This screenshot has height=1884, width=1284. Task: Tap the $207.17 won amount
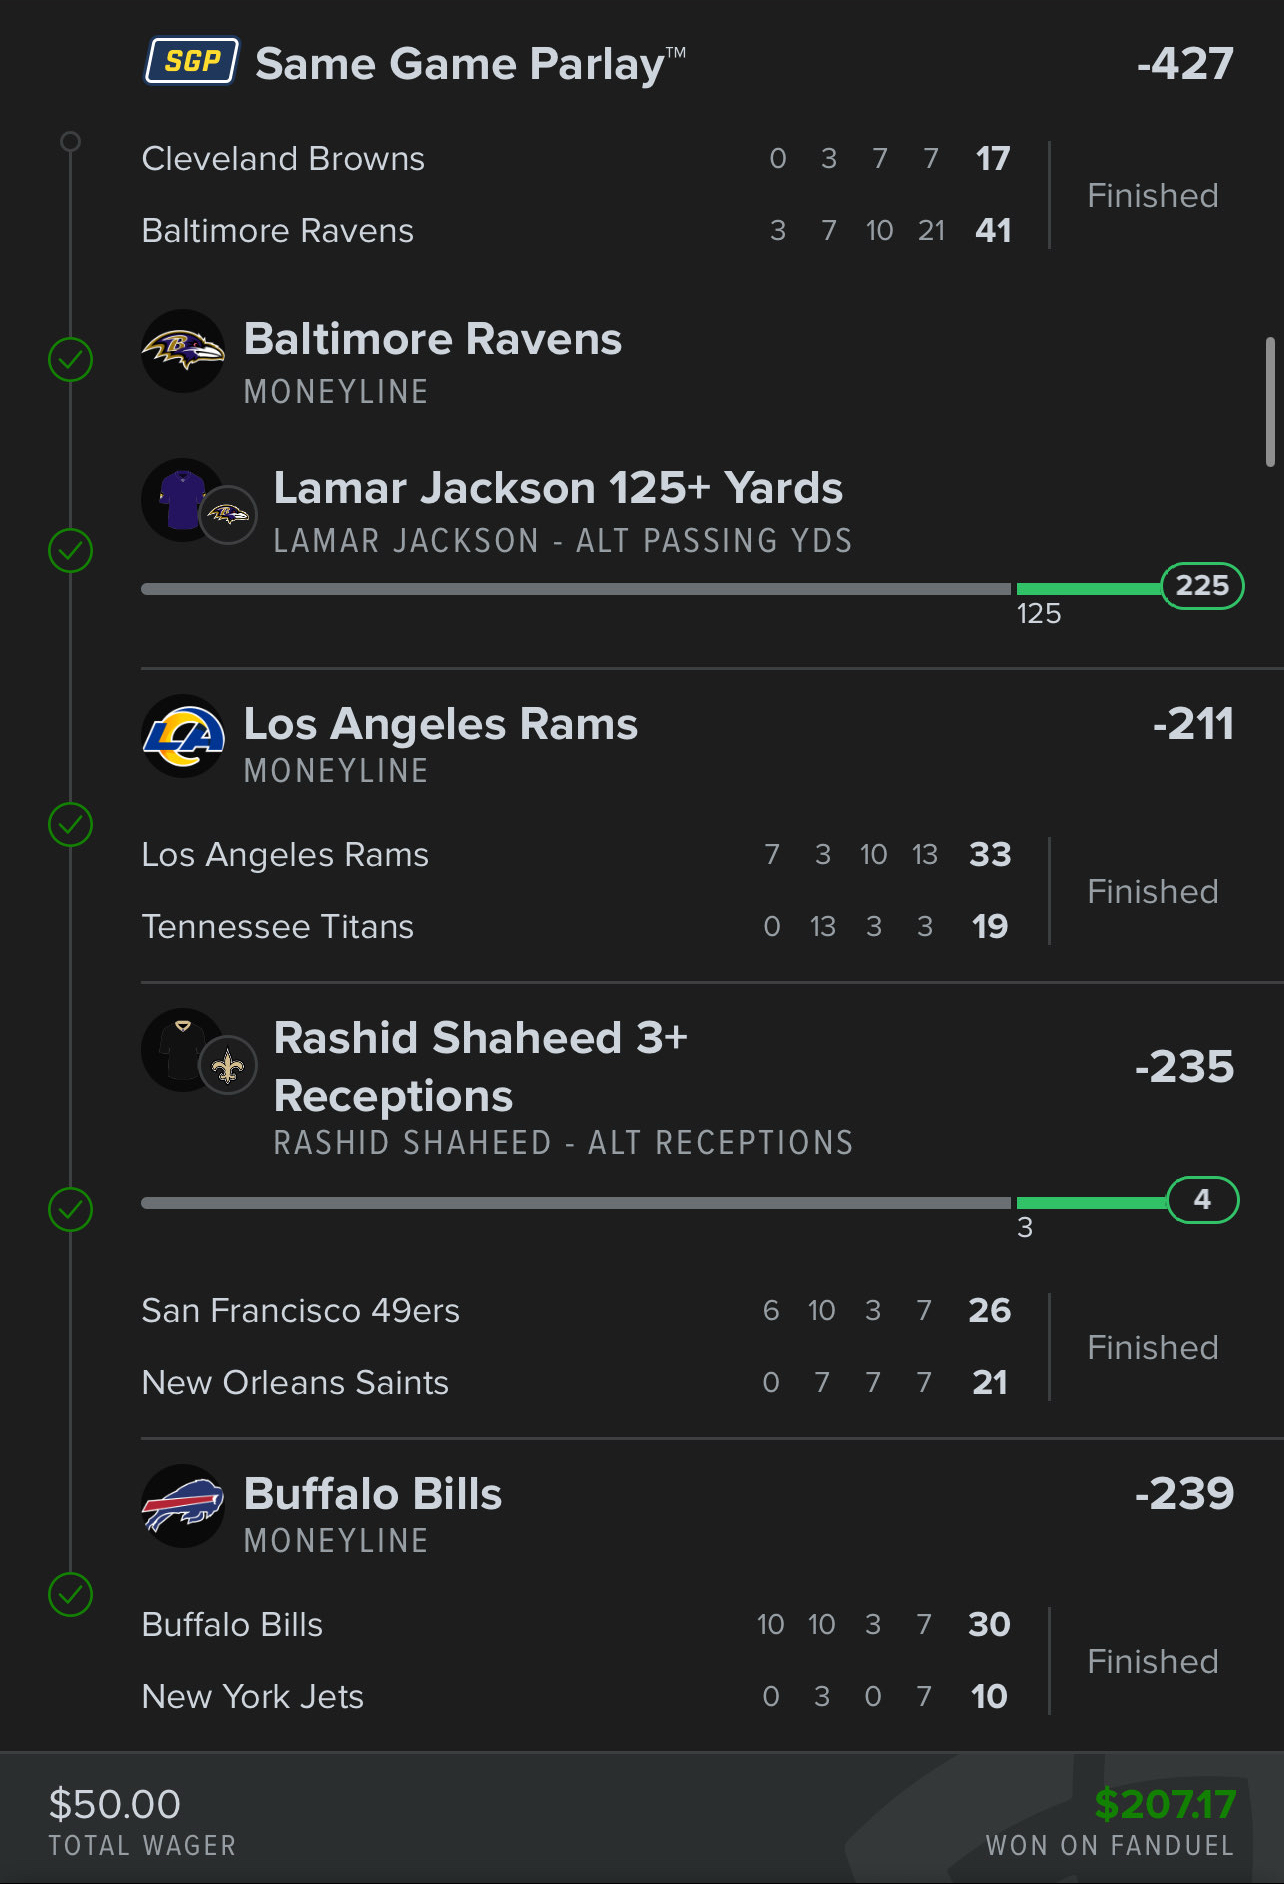pos(1165,1804)
